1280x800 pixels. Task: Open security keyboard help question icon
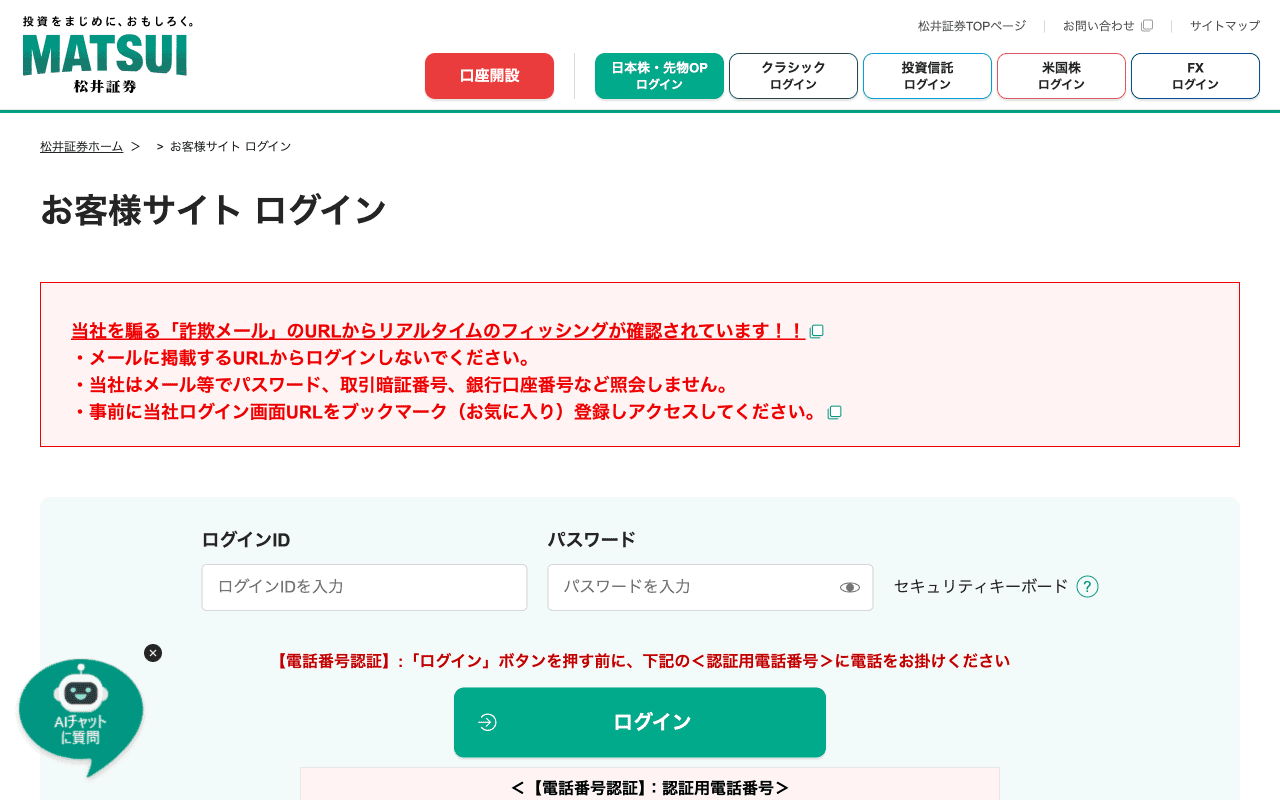point(1087,587)
